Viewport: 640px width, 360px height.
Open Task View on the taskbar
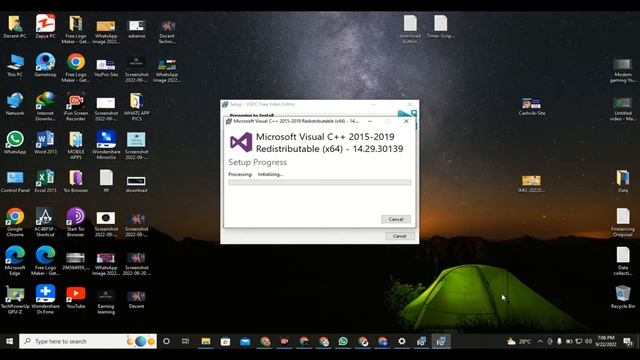pyautogui.click(x=186, y=341)
